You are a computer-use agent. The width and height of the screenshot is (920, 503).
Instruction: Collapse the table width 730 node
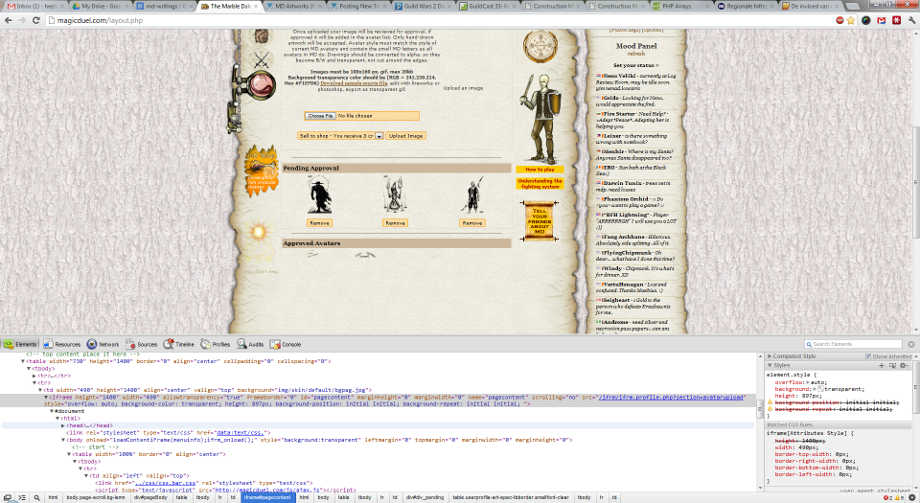[x=23, y=362]
